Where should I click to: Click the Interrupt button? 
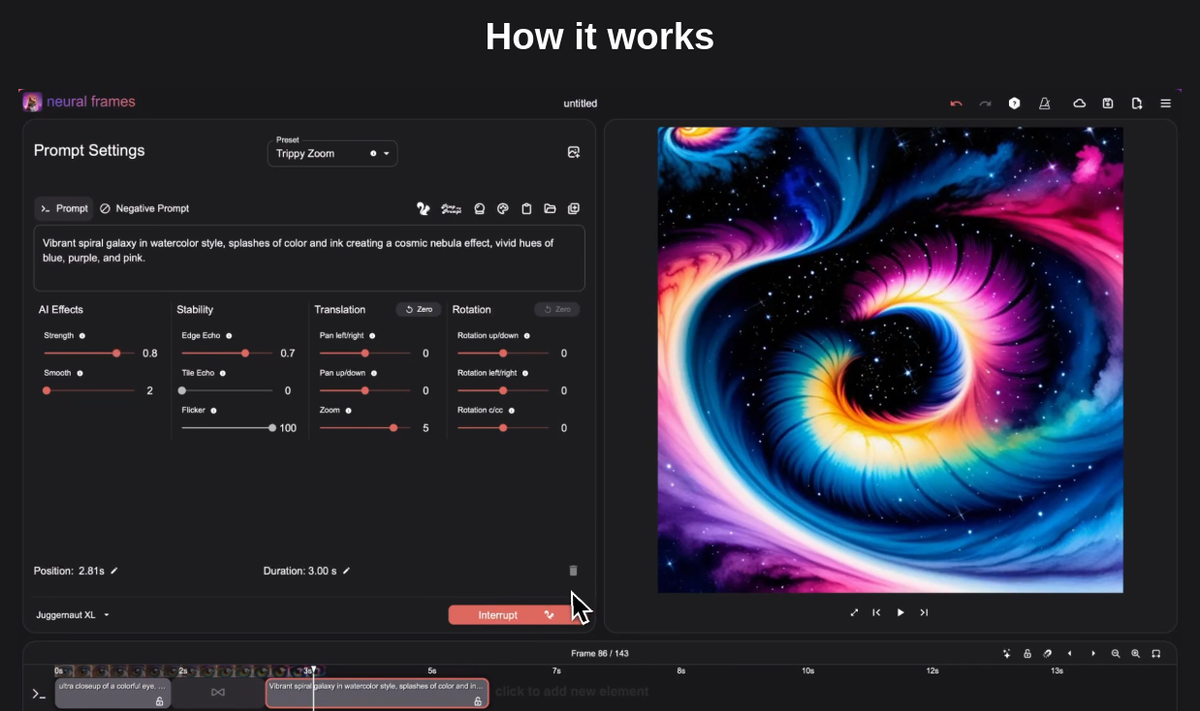pyautogui.click(x=500, y=615)
